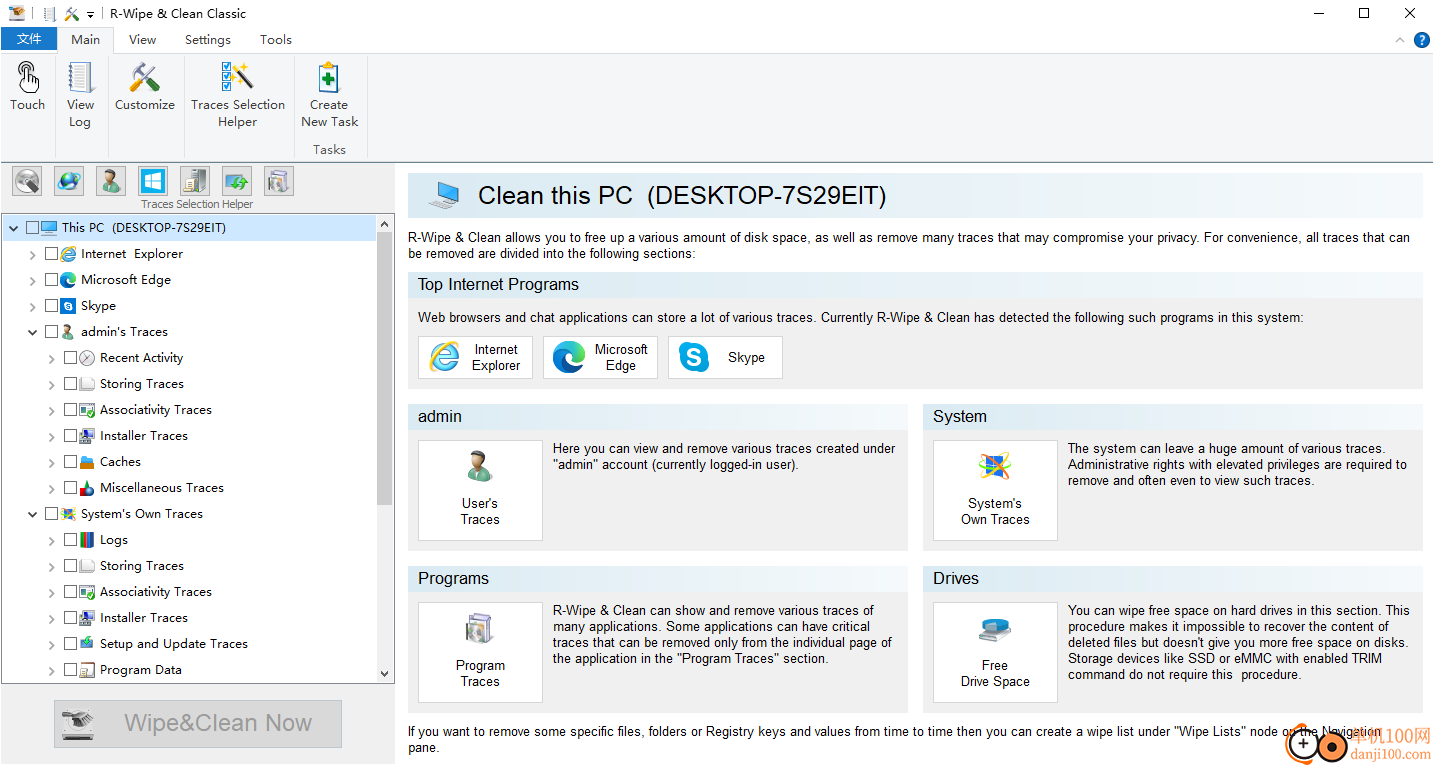Open Skype tile in Top Internet Programs
The image size is (1434, 765).
(725, 357)
